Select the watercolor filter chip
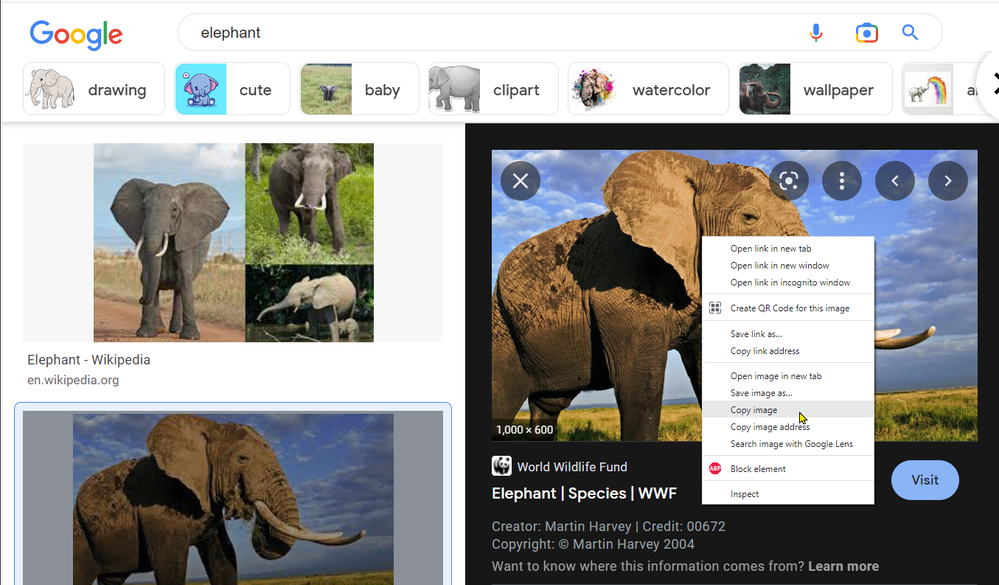This screenshot has height=585, width=999. tap(648, 89)
